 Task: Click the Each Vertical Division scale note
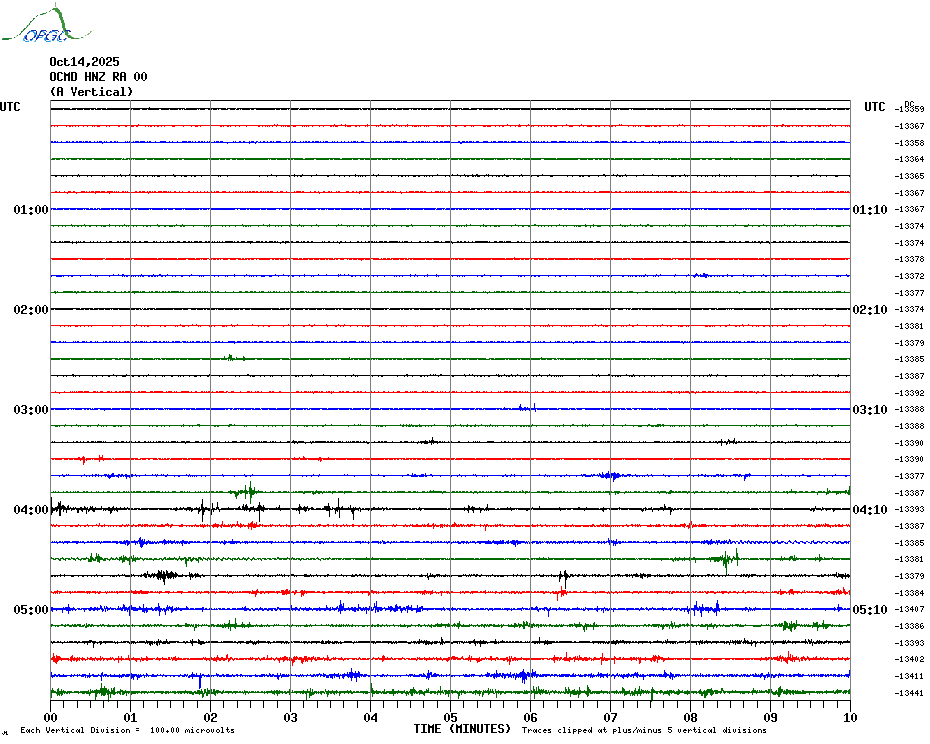pyautogui.click(x=127, y=731)
